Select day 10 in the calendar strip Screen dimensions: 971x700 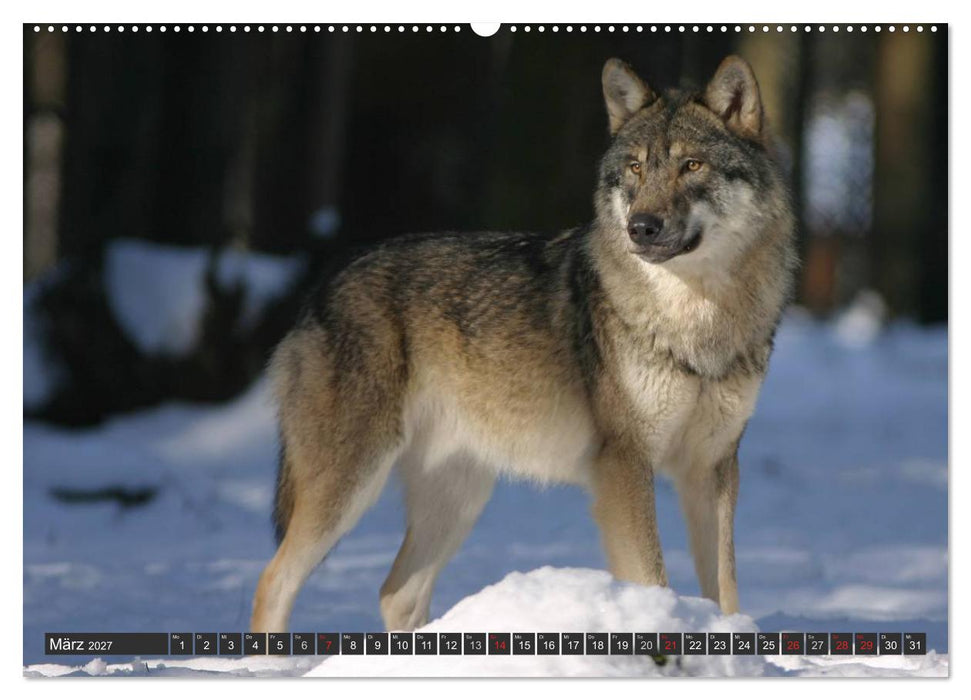(401, 644)
